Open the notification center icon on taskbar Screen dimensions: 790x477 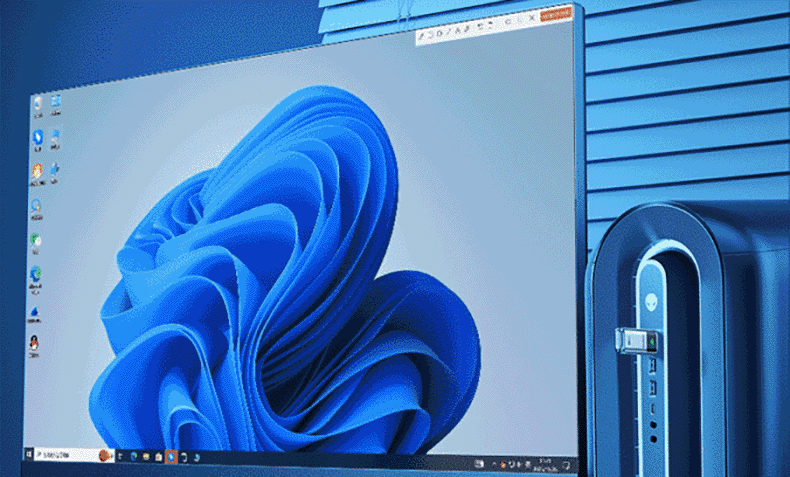point(566,465)
